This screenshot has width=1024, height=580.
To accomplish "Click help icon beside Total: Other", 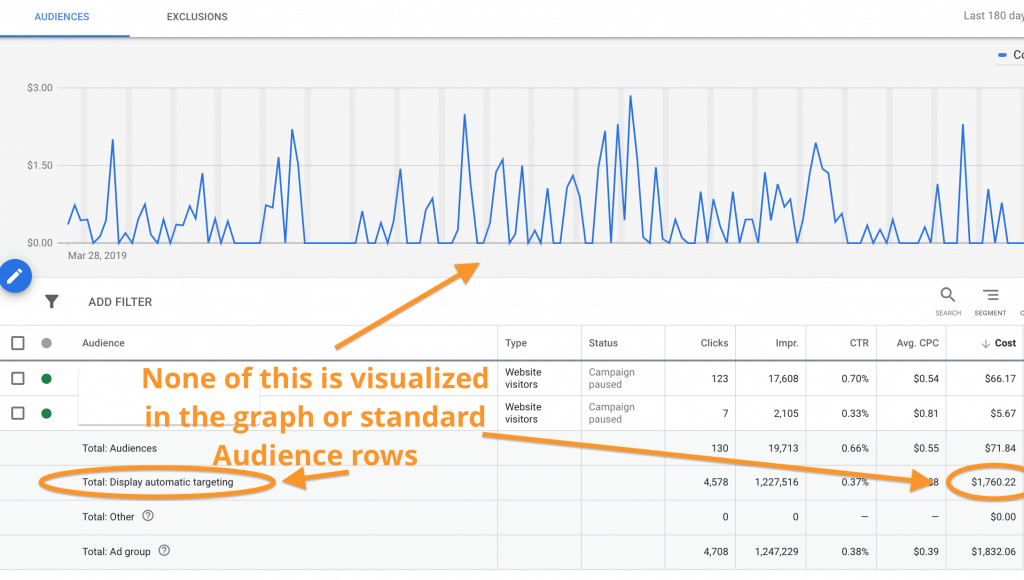I will pos(148,517).
